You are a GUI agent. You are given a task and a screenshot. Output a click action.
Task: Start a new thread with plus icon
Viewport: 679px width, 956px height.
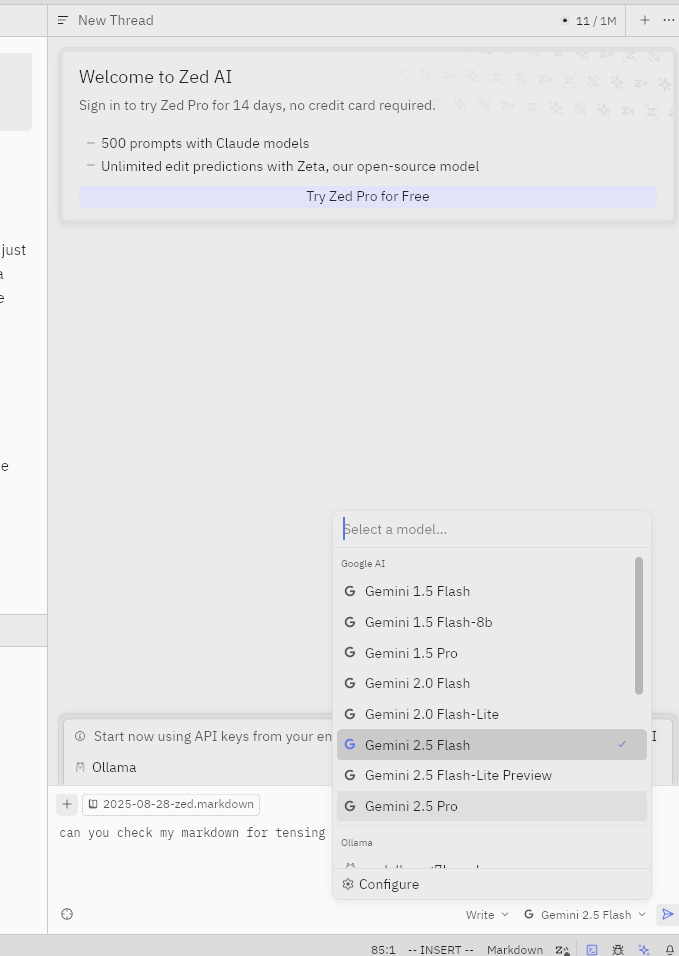(x=645, y=20)
